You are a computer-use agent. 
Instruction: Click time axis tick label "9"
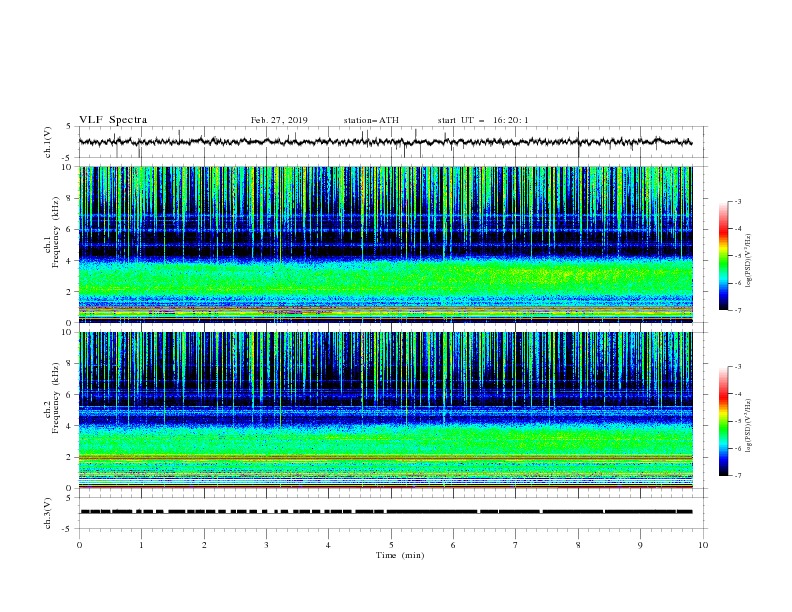[640, 545]
